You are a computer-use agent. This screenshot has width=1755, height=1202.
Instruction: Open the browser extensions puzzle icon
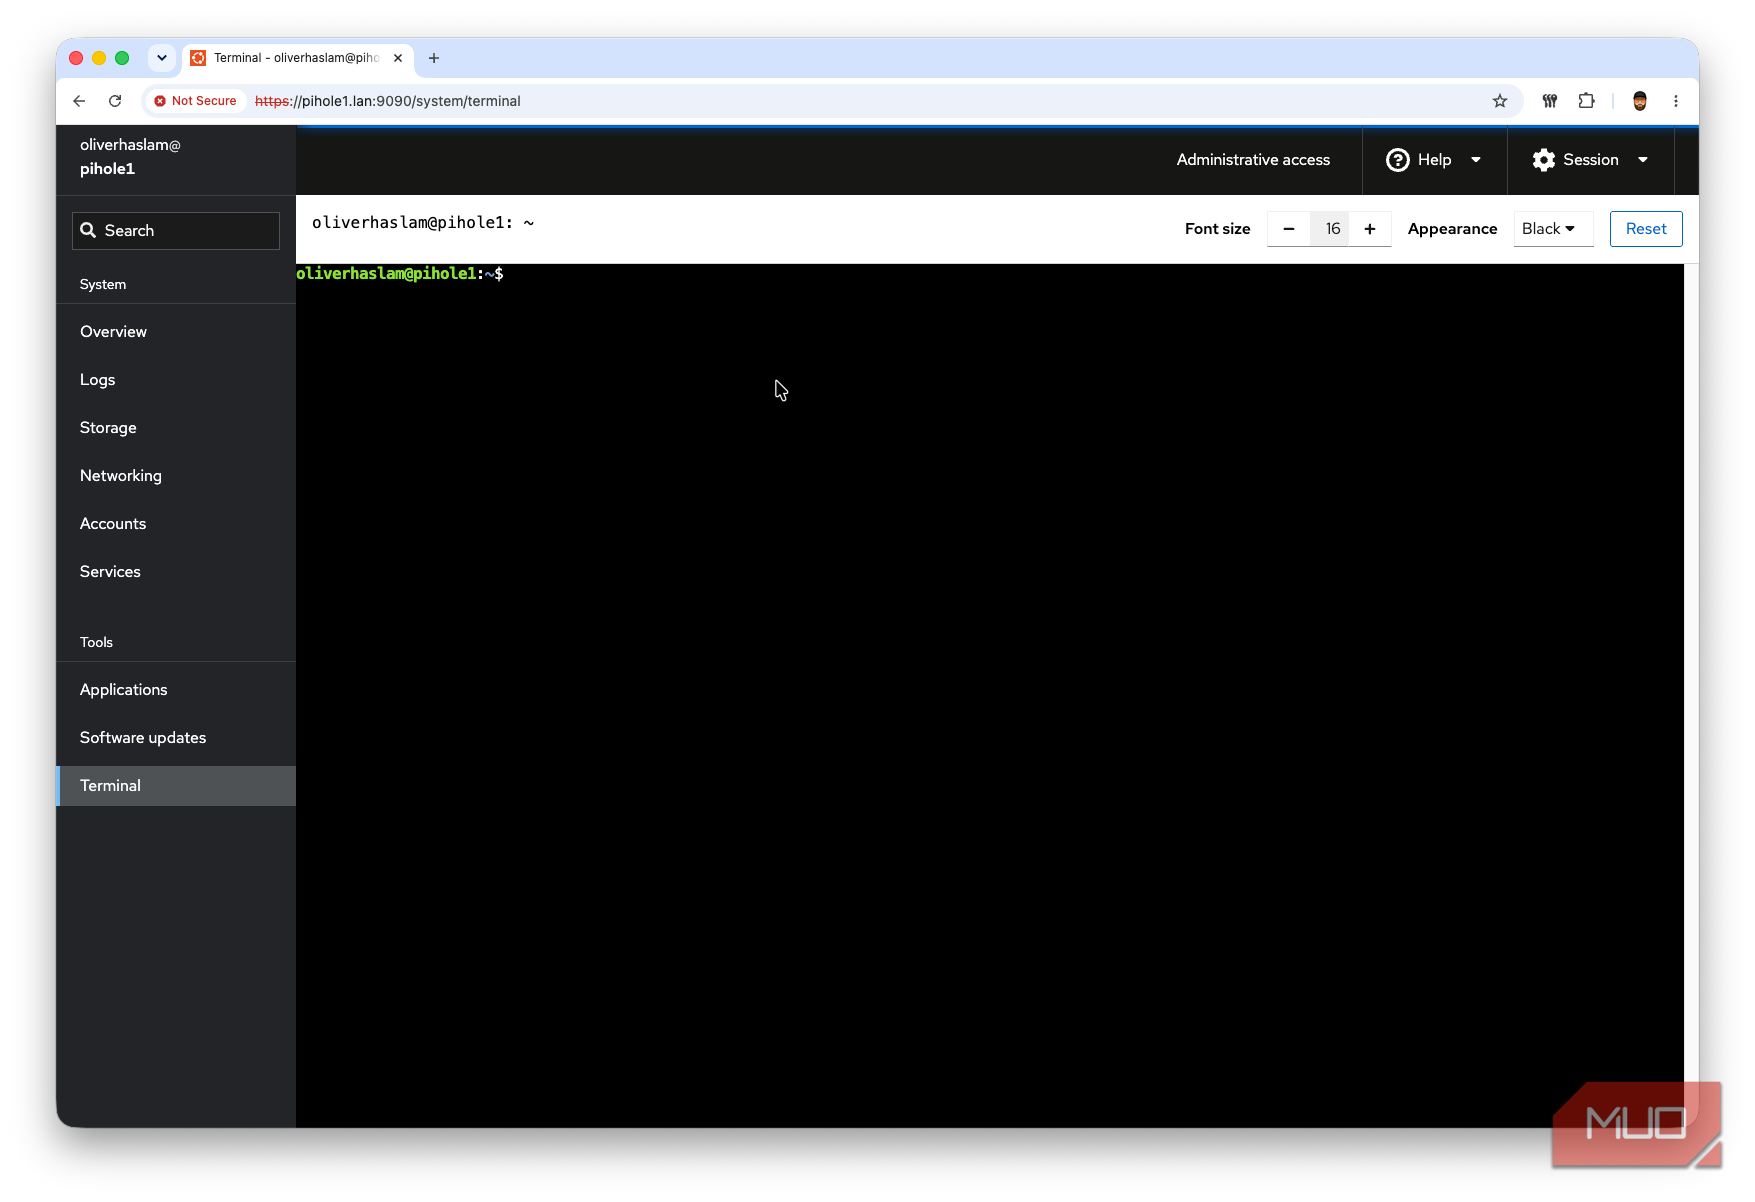(1586, 101)
